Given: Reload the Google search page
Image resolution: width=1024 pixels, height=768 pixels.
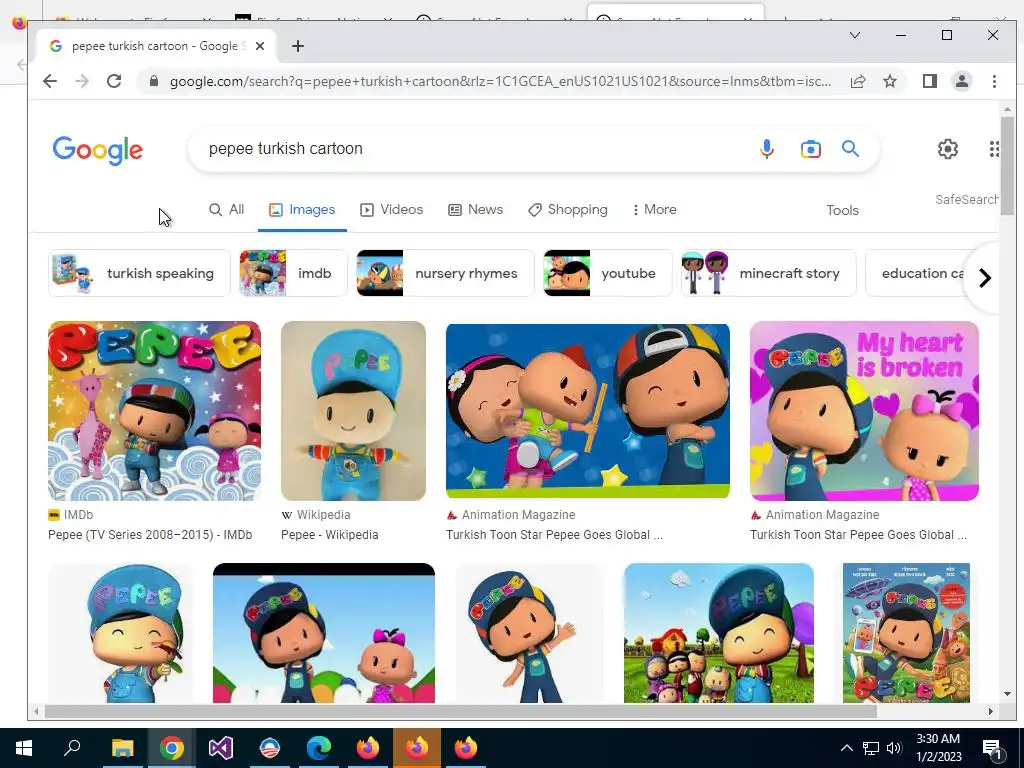Looking at the screenshot, I should click(114, 81).
